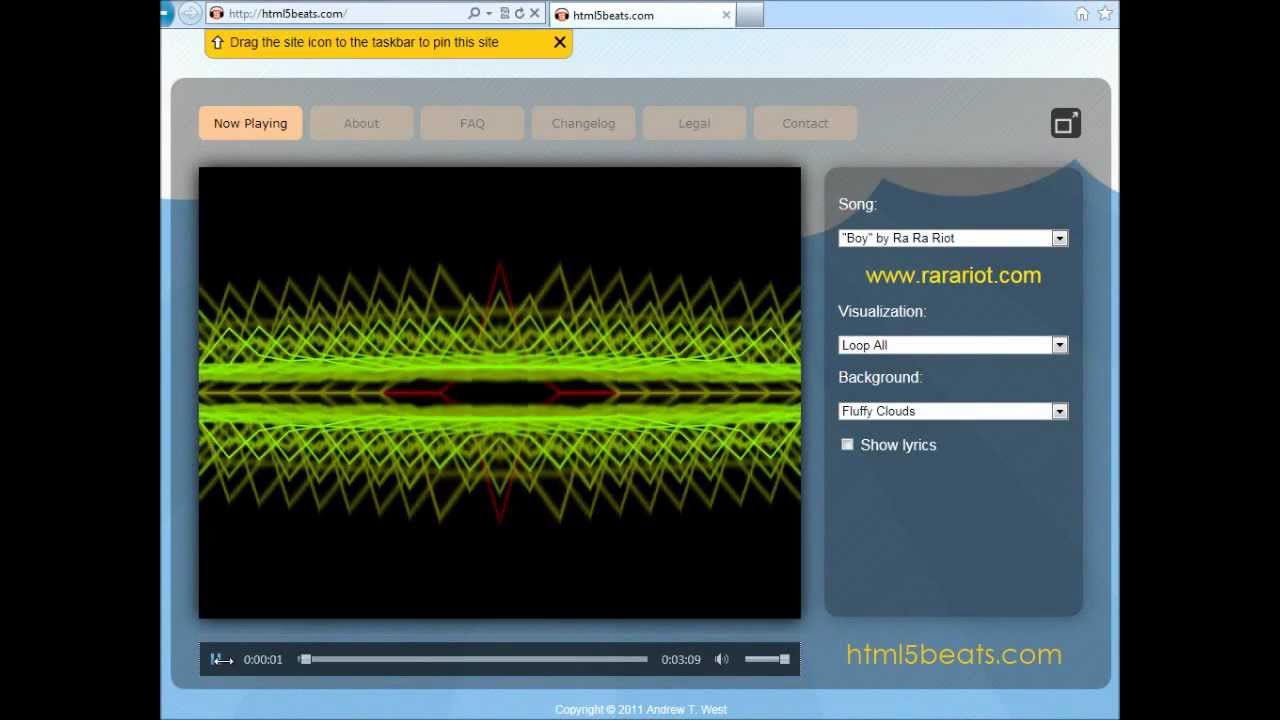Image resolution: width=1280 pixels, height=720 pixels.
Task: Click the search magnifier in address bar
Action: [474, 13]
